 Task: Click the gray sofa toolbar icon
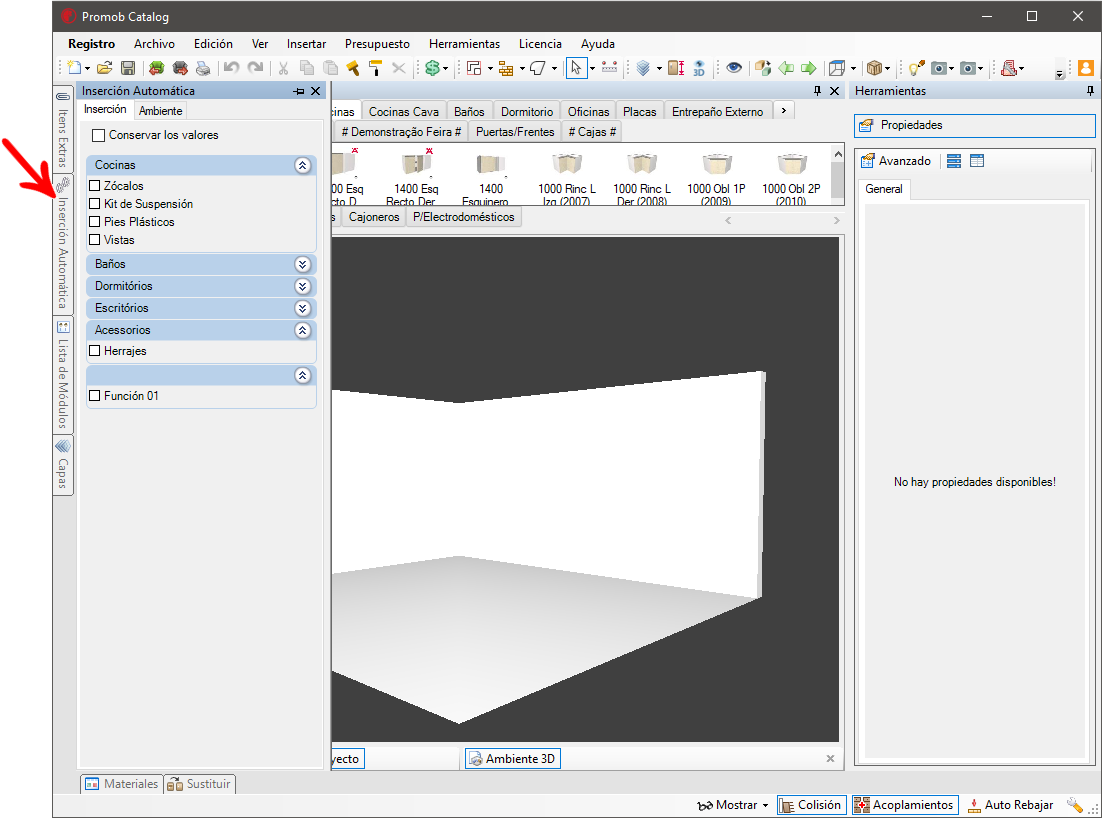tap(180, 68)
